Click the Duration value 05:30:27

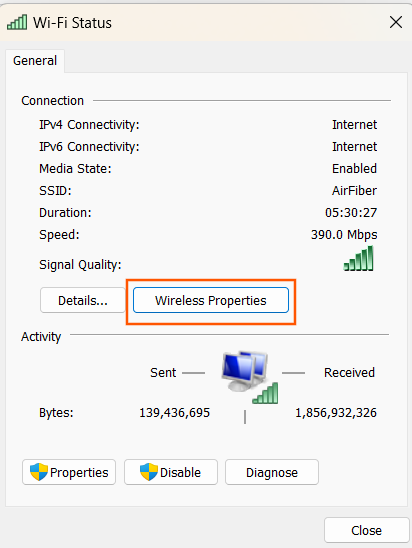click(x=351, y=212)
